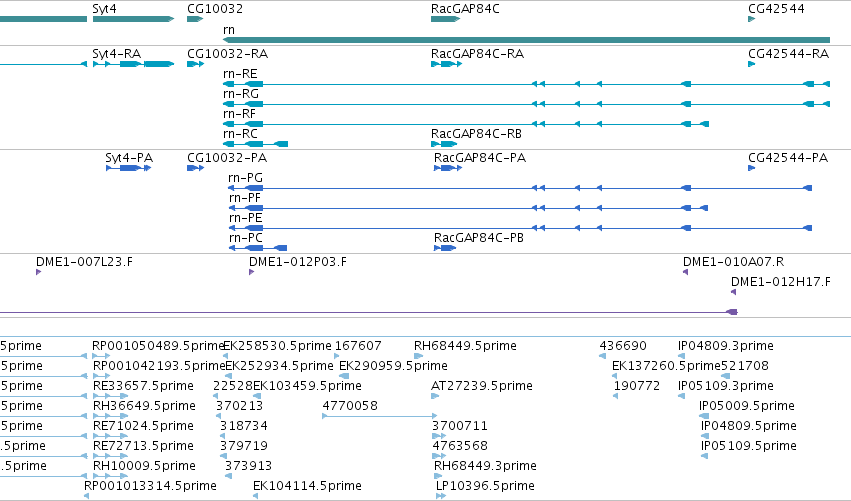Select RP001013314.5prime EST label
Screen dimensions: 851x501
[x=150, y=486]
